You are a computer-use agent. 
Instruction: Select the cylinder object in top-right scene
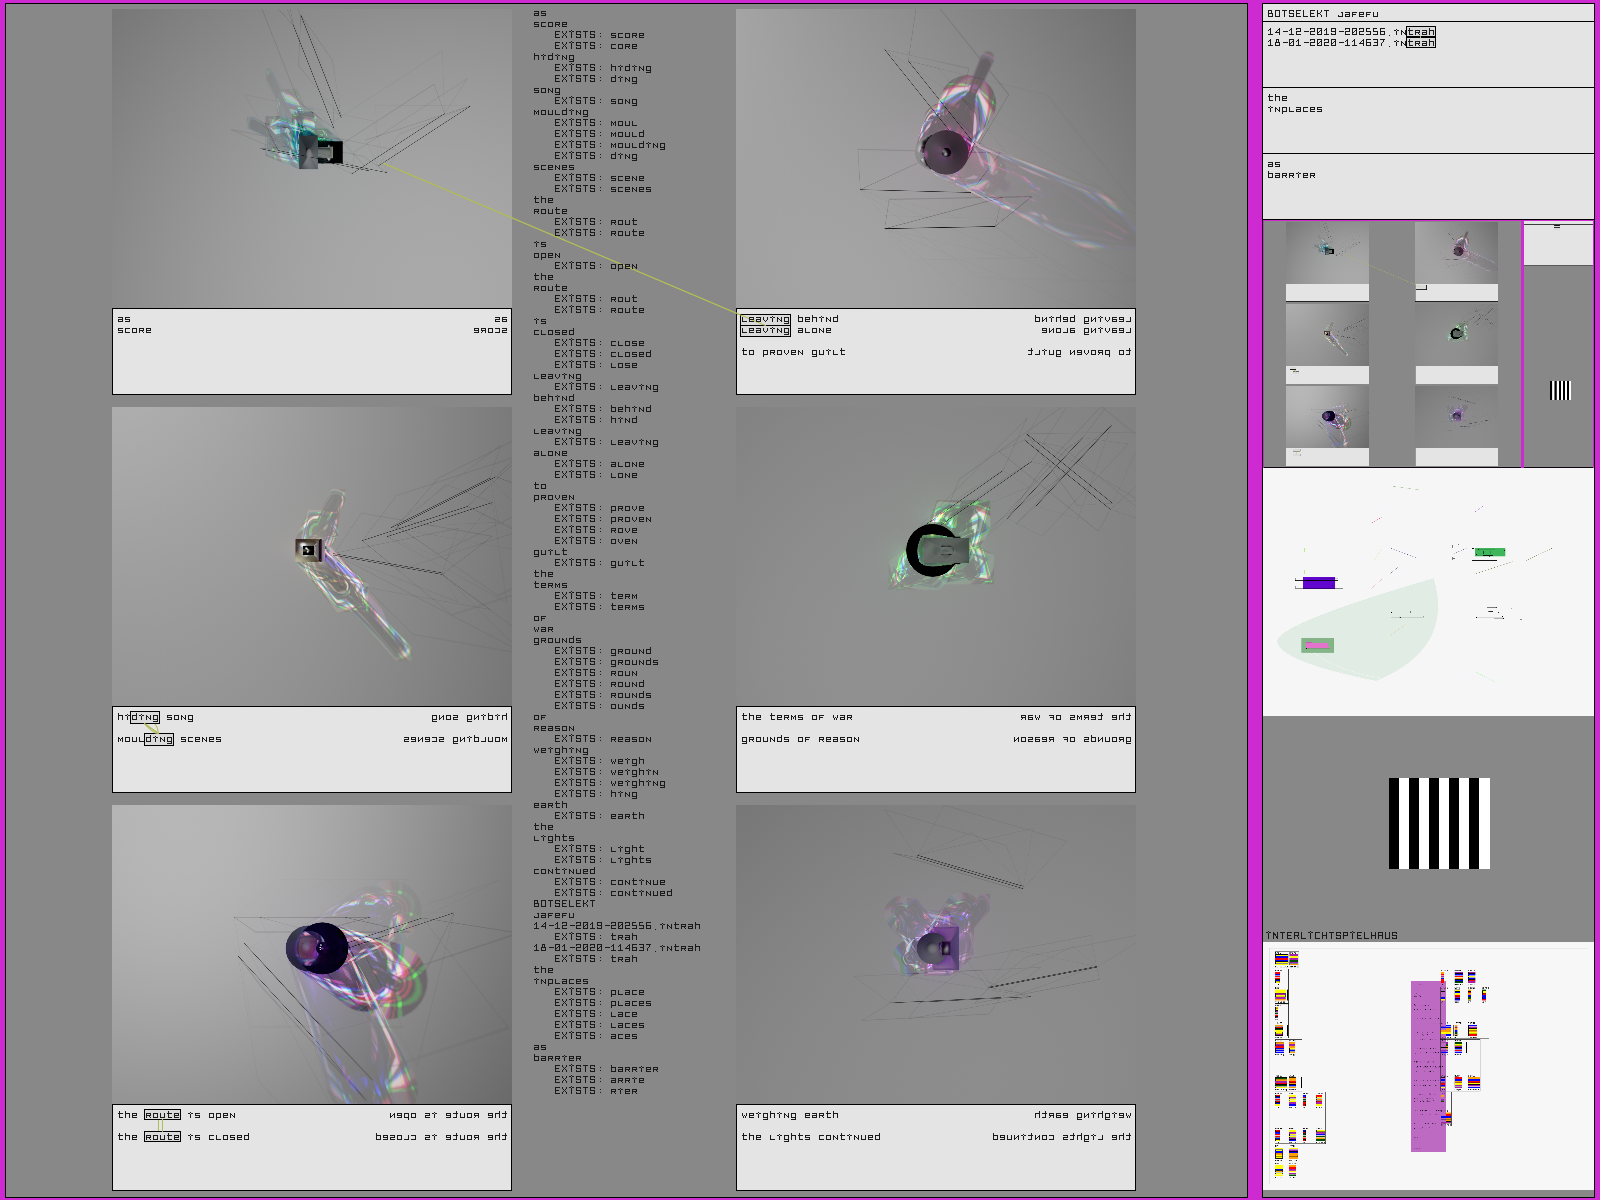click(x=946, y=152)
